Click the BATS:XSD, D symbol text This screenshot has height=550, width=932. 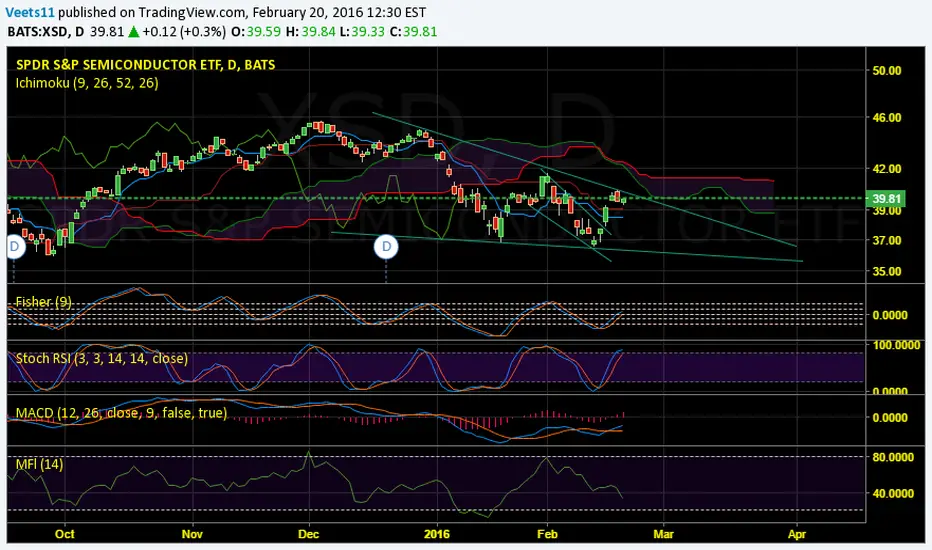[46, 32]
